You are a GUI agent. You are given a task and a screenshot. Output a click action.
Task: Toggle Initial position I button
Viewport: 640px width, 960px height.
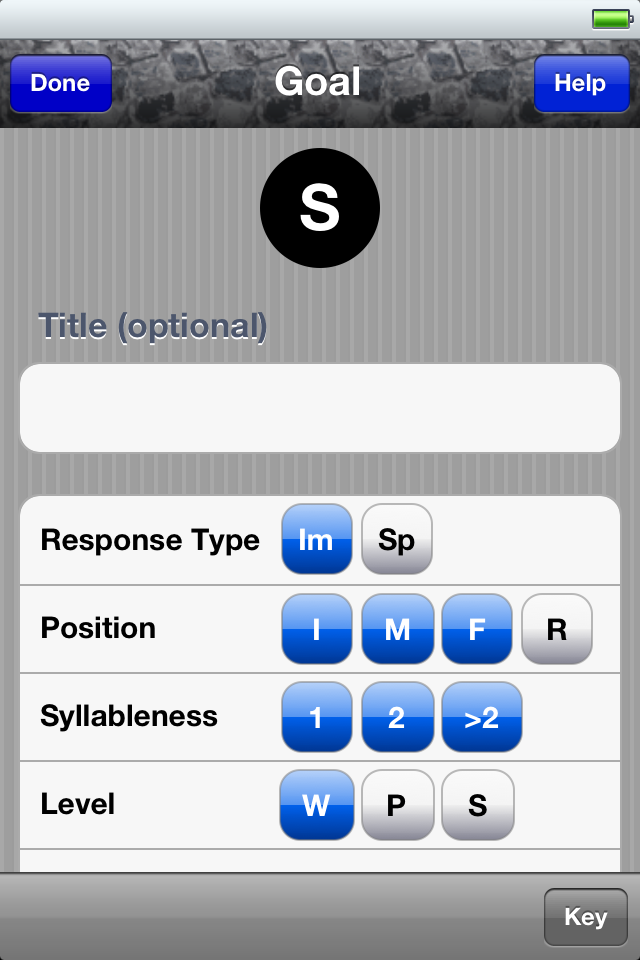point(317,629)
